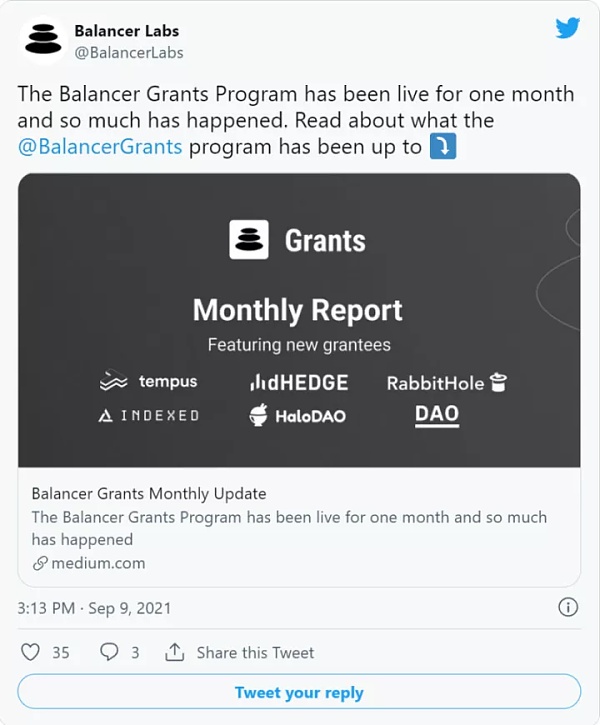
Task: Click the 35 likes count
Action: tap(61, 652)
